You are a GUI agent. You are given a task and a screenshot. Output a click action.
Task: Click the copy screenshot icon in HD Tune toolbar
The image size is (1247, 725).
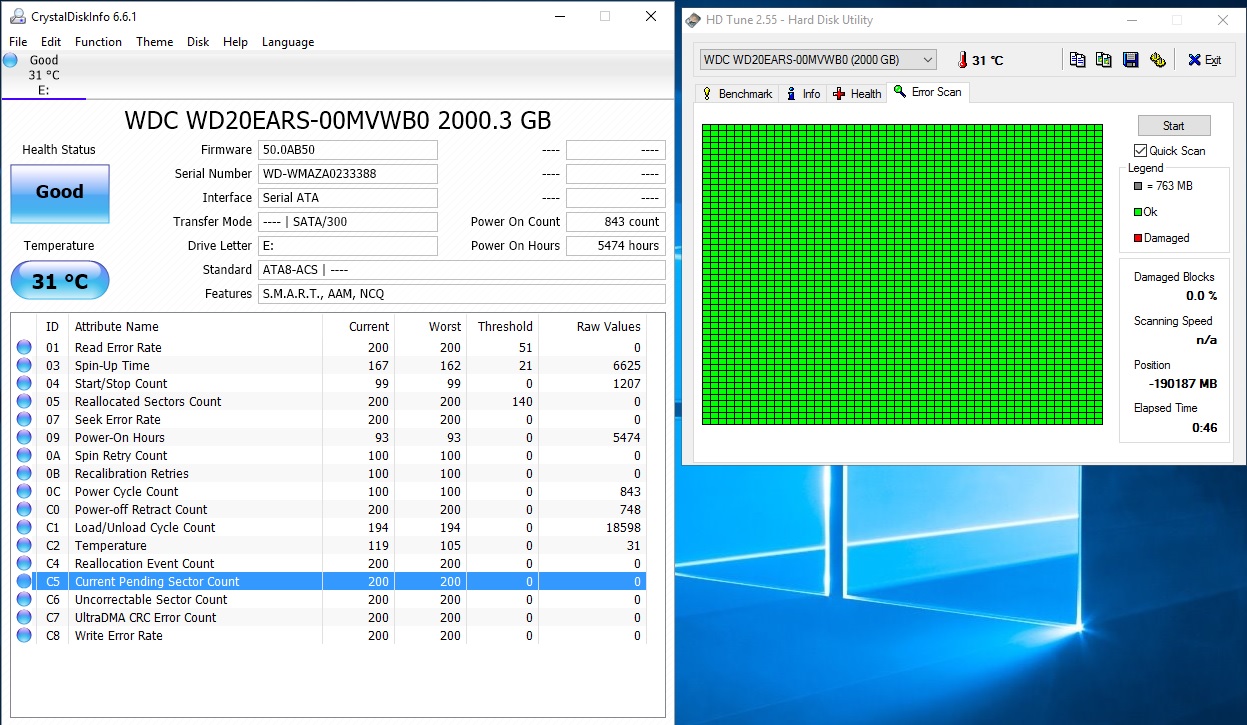[x=1103, y=60]
